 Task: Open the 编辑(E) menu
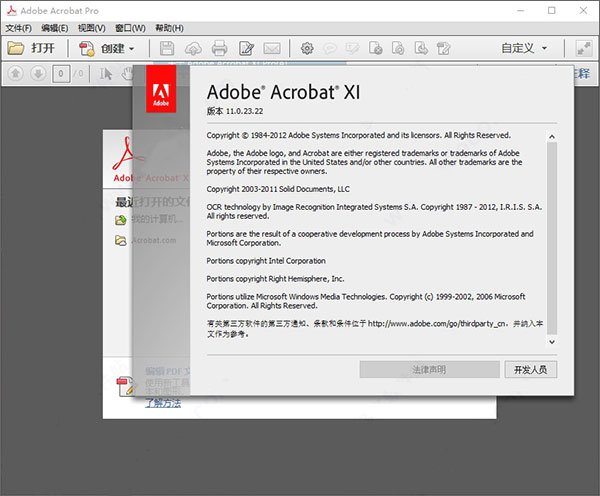[55, 28]
